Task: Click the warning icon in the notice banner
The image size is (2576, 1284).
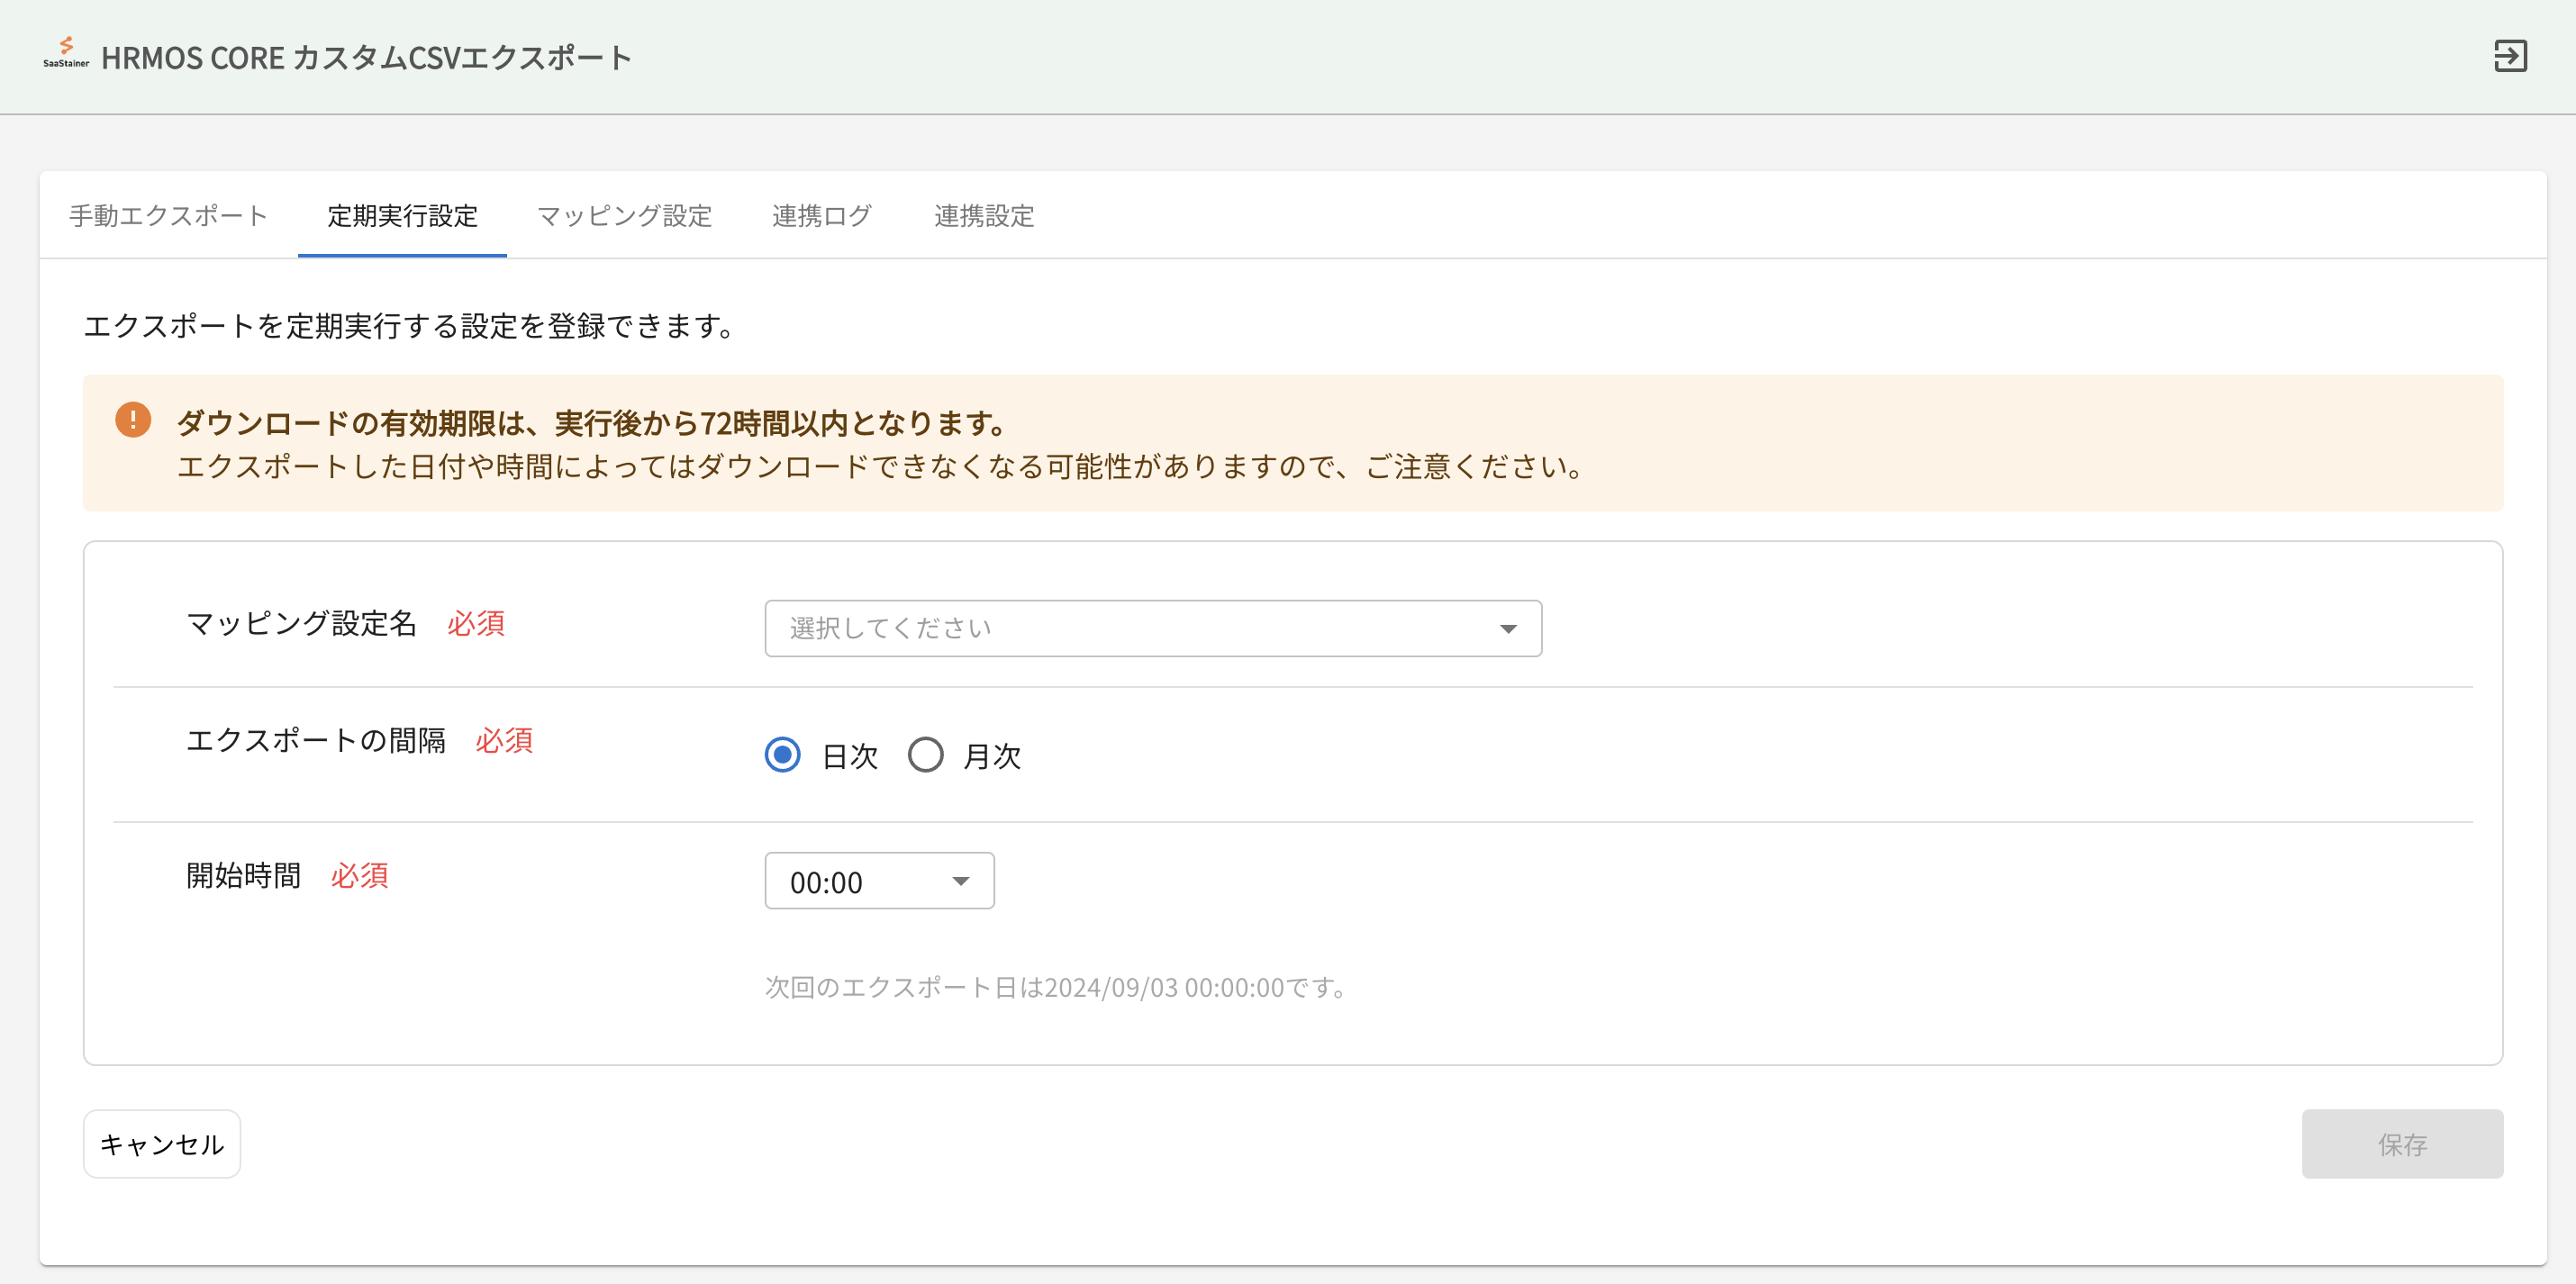Action: 132,421
